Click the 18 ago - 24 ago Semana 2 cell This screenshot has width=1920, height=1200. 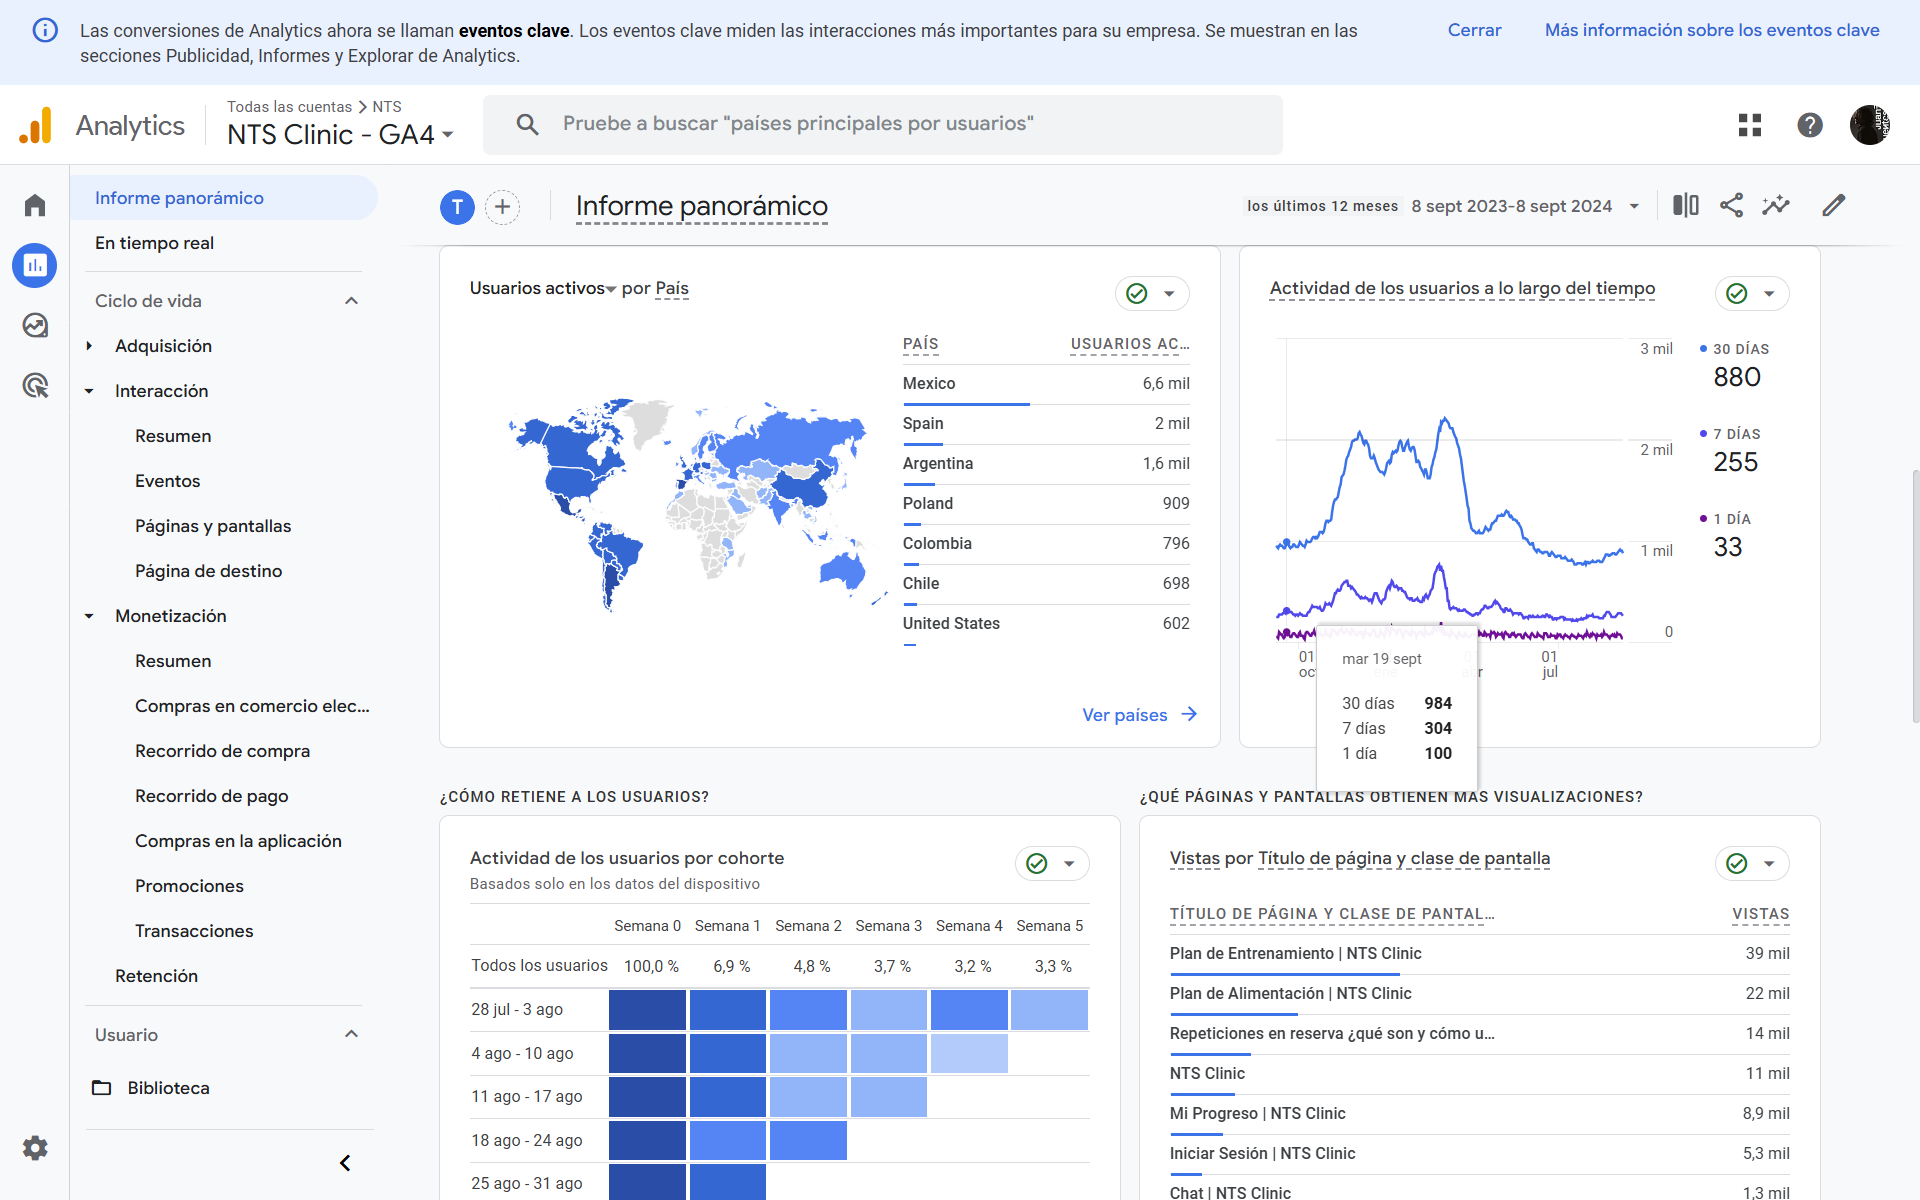(x=808, y=1140)
